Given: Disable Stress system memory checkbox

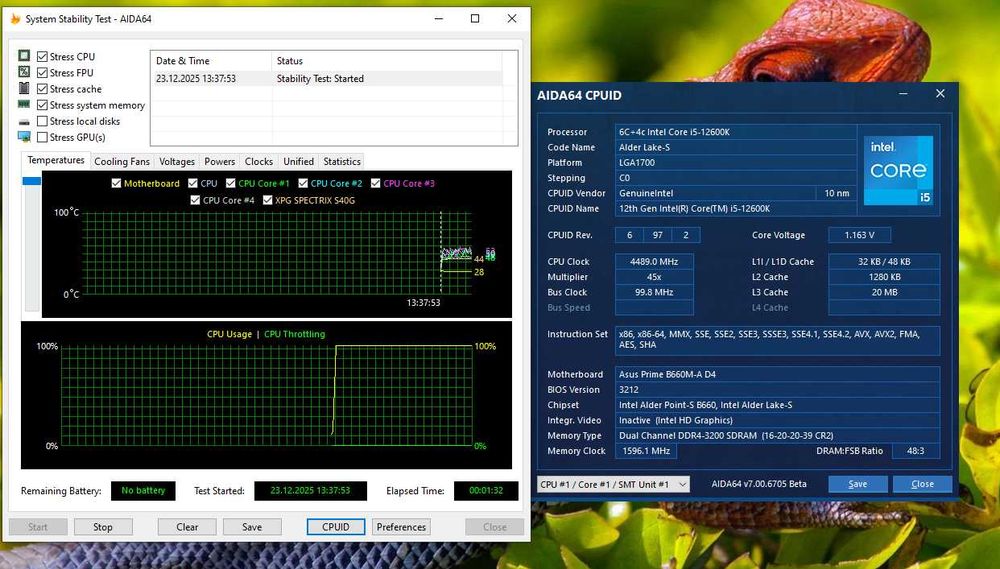Looking at the screenshot, I should pyautogui.click(x=42, y=105).
